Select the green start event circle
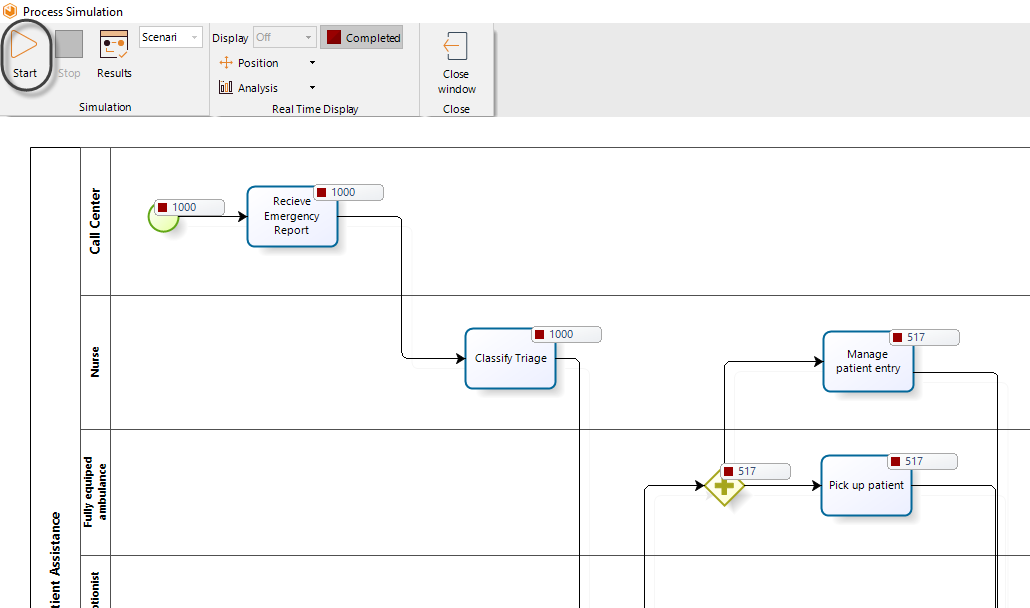 (163, 217)
